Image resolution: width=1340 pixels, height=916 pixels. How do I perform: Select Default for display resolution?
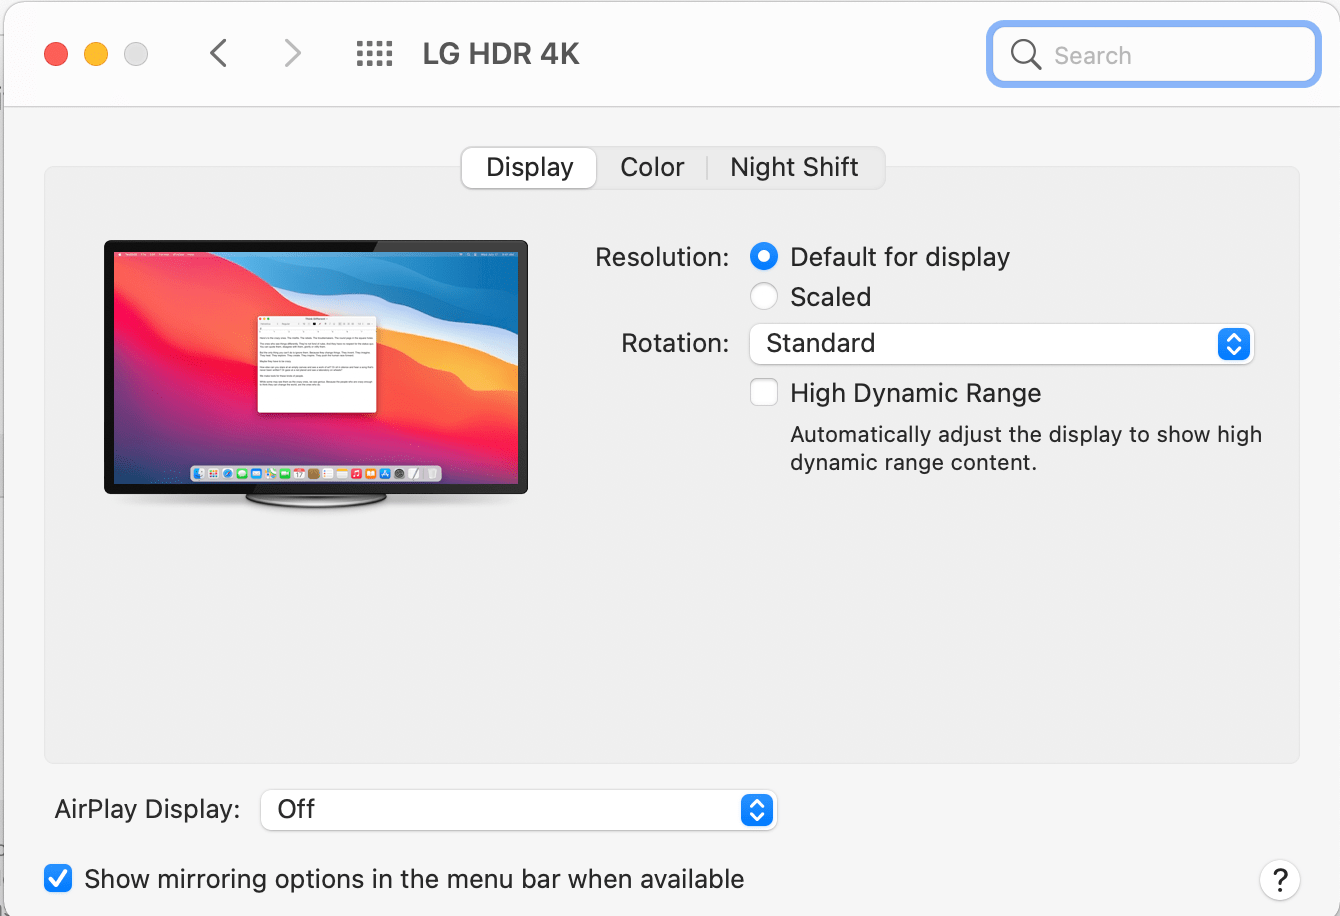764,256
